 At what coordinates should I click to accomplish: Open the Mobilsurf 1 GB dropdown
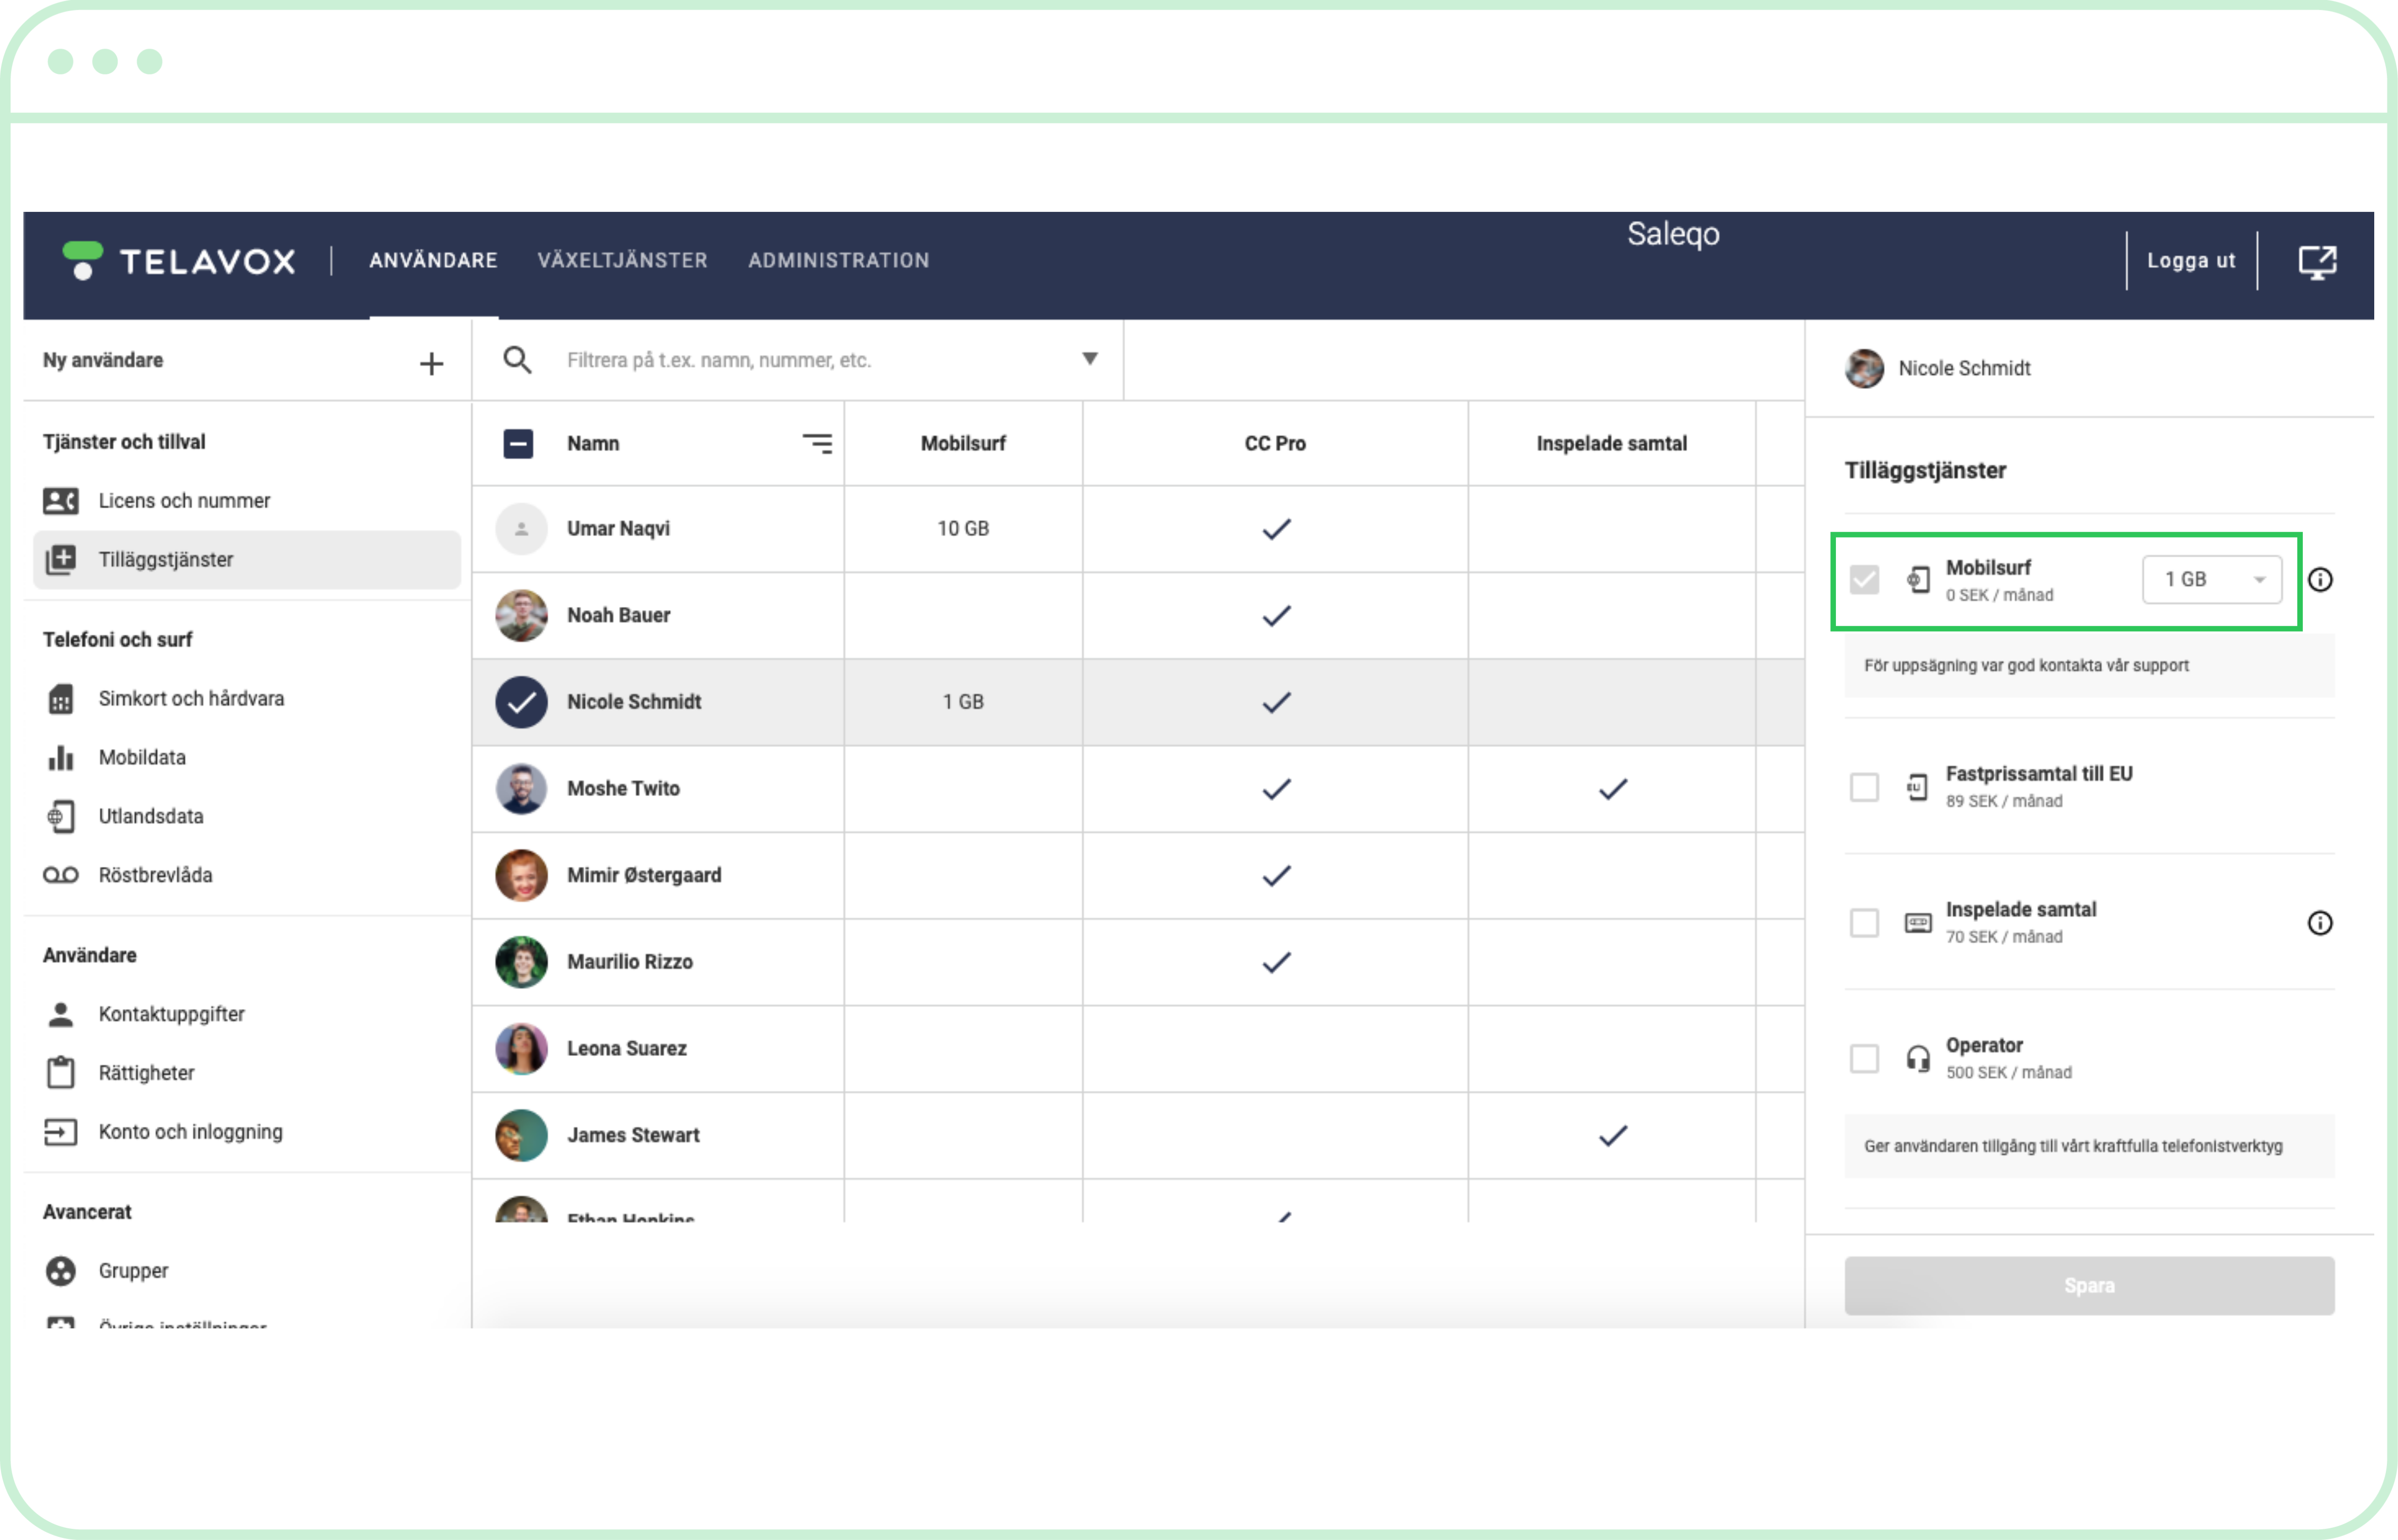tap(2211, 580)
